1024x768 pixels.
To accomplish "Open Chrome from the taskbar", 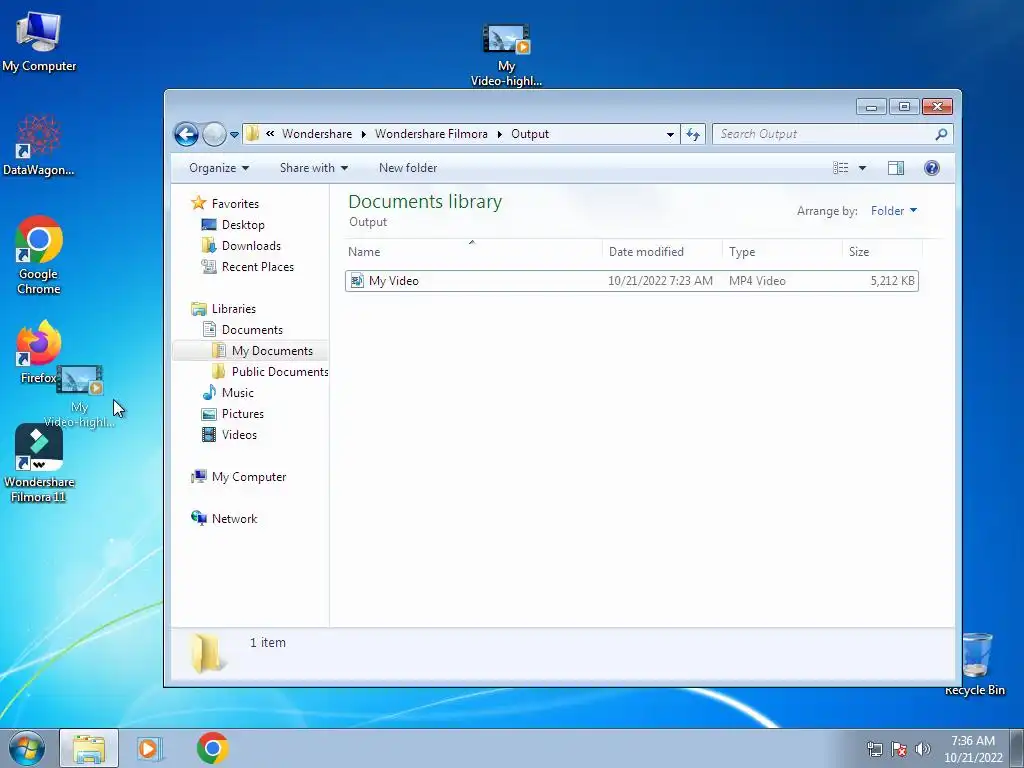I will tap(212, 748).
